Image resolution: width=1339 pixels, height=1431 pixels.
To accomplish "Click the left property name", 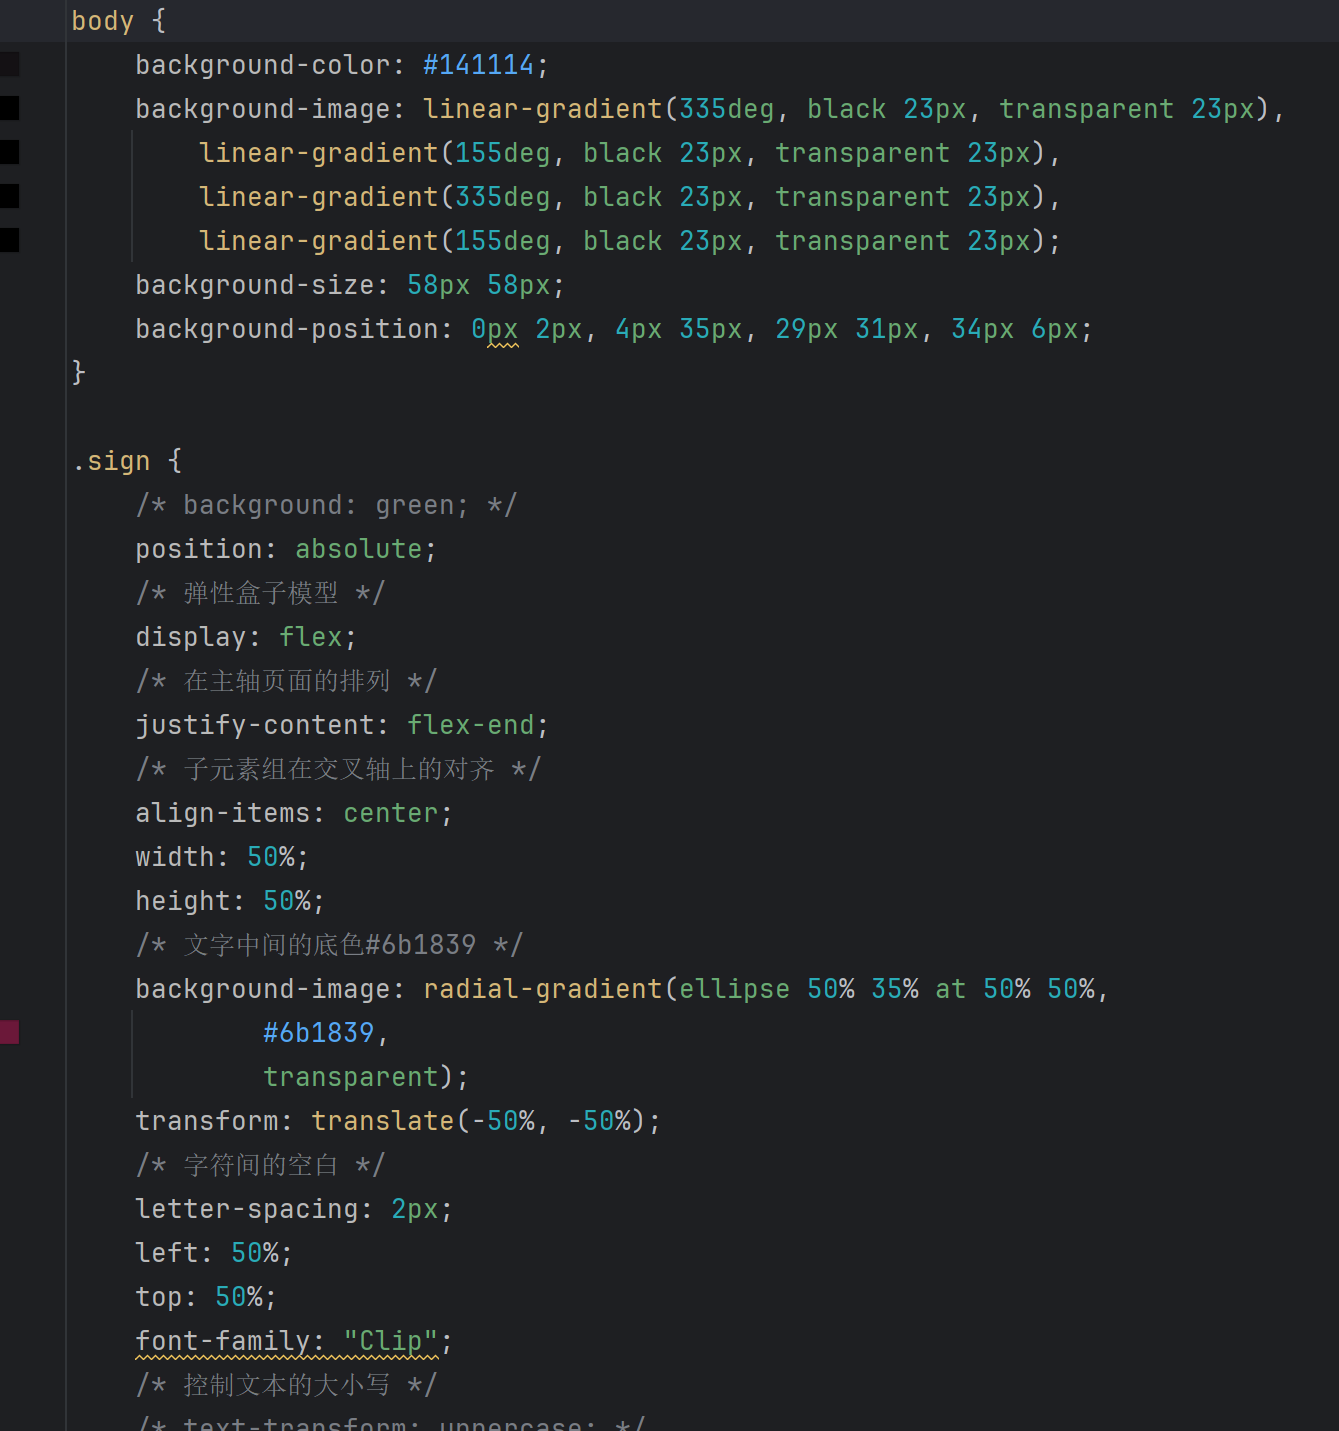I will [x=167, y=1253].
